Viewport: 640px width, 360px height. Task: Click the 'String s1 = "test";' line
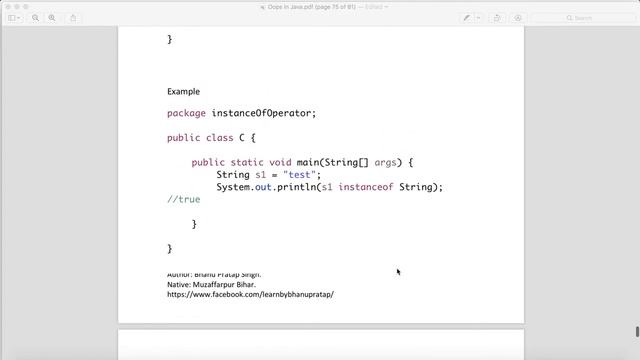pos(269,175)
